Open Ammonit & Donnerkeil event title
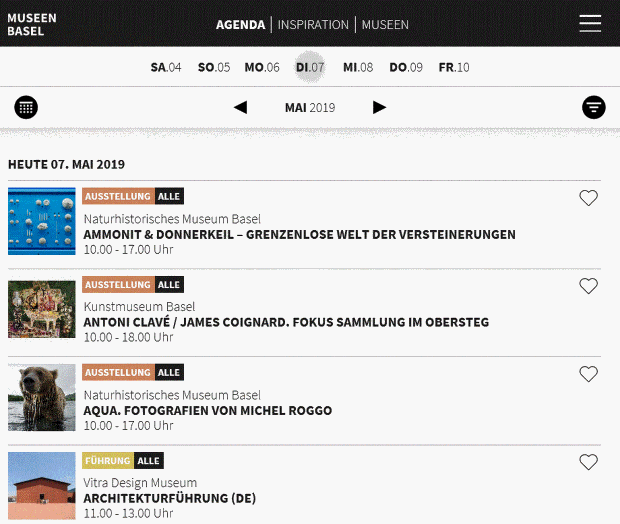This screenshot has height=524, width=620. [299, 235]
